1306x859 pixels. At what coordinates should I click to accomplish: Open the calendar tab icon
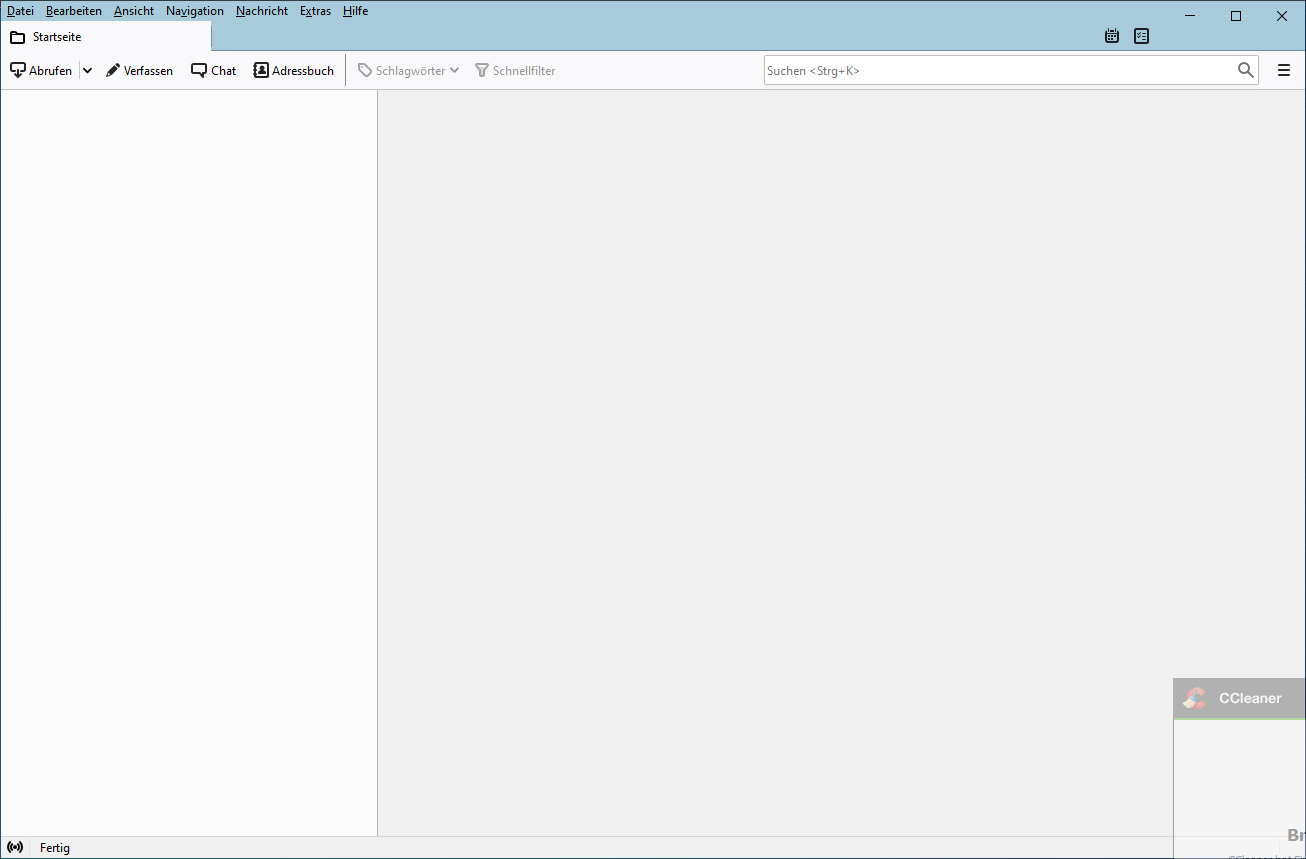pos(1111,36)
